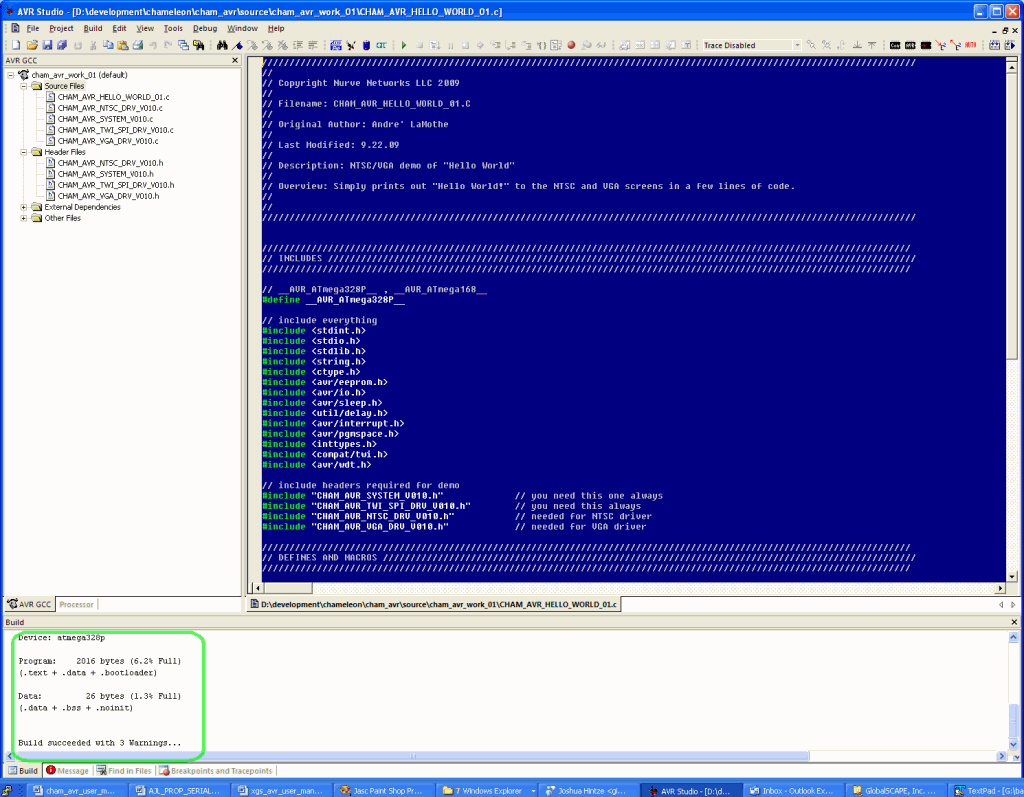Switch to the Message tab

67,771
